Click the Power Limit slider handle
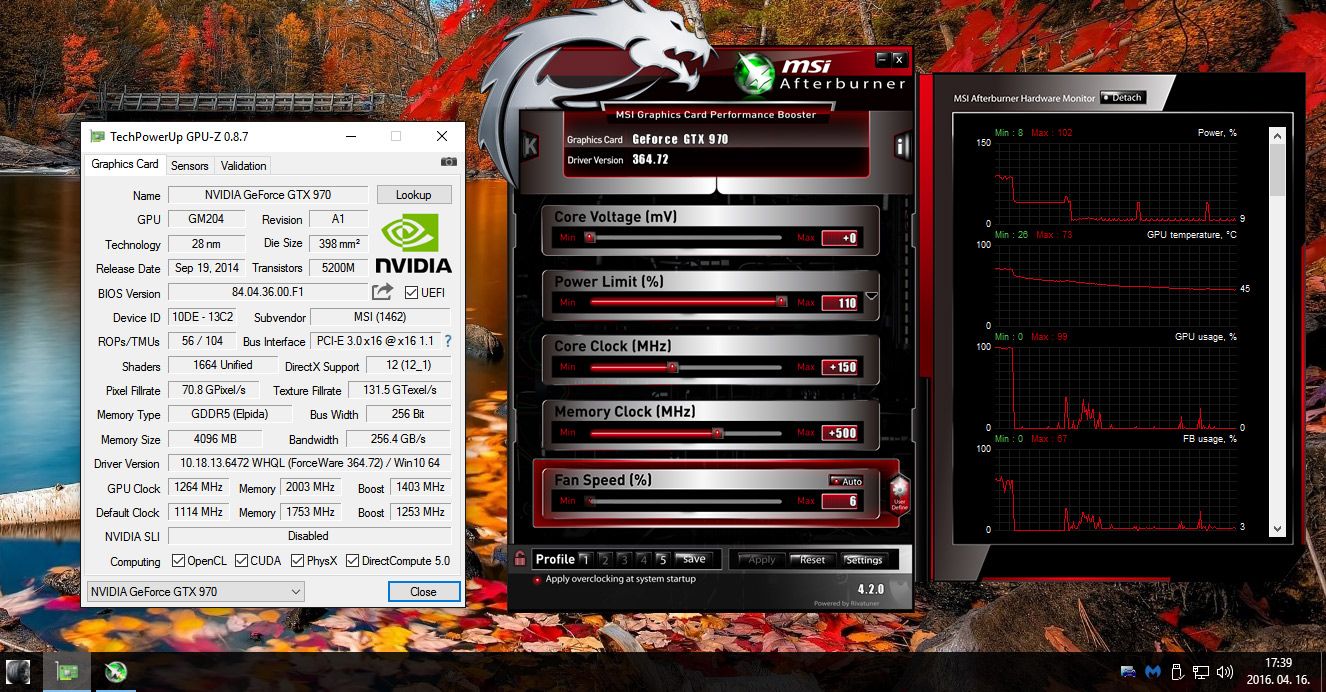Screen dimensions: 1326x692 pos(781,301)
